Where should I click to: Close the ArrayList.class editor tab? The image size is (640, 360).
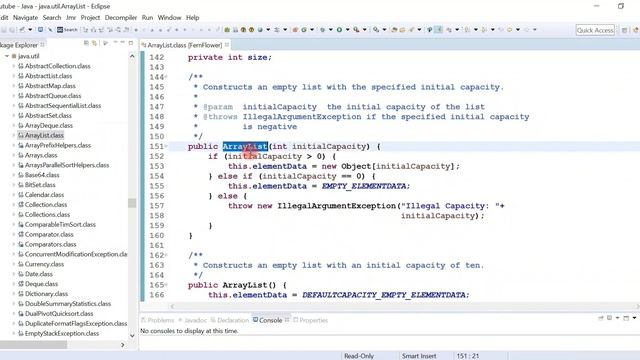[x=227, y=44]
